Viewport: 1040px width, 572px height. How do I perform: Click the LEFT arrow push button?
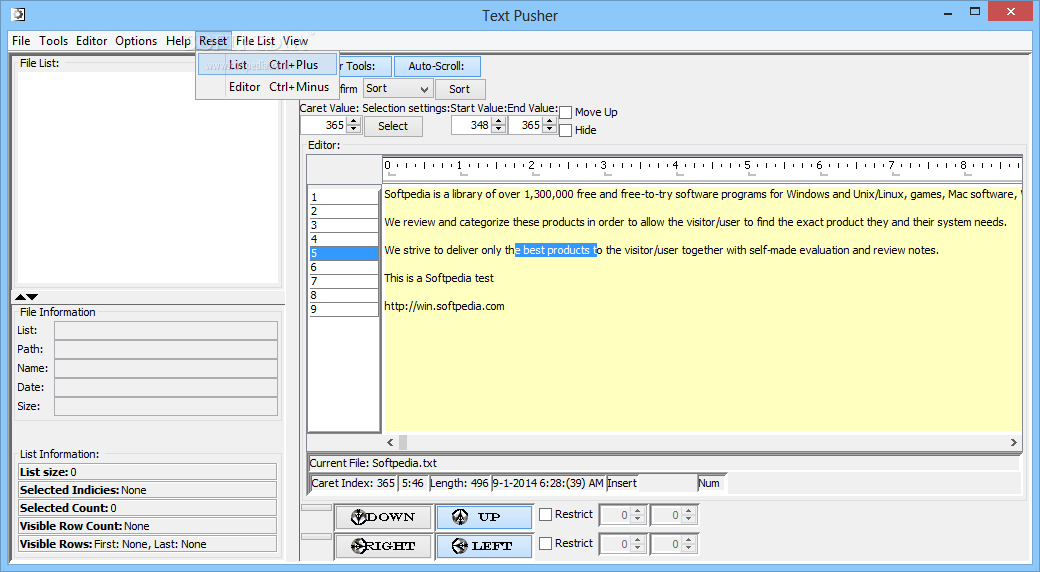484,546
